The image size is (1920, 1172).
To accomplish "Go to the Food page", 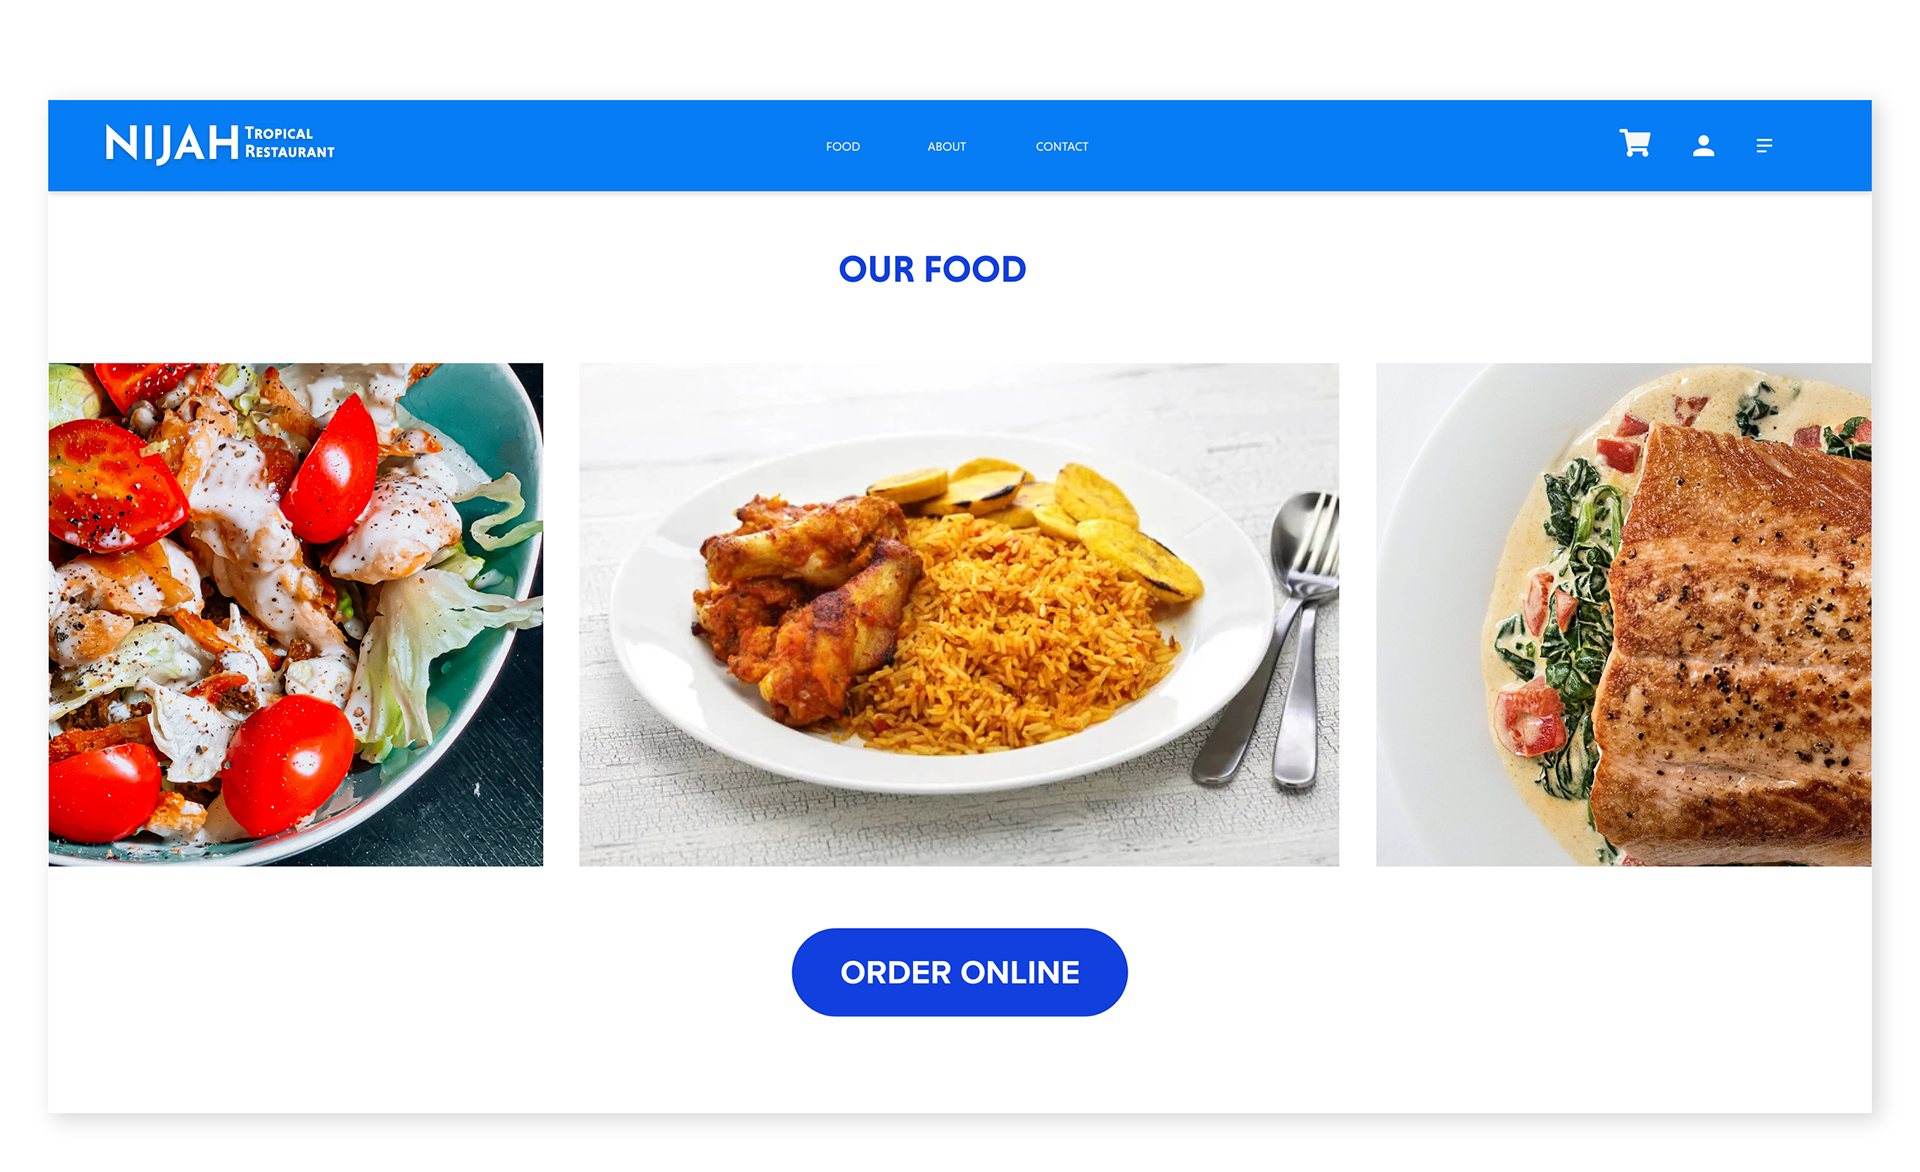I will pyautogui.click(x=843, y=147).
